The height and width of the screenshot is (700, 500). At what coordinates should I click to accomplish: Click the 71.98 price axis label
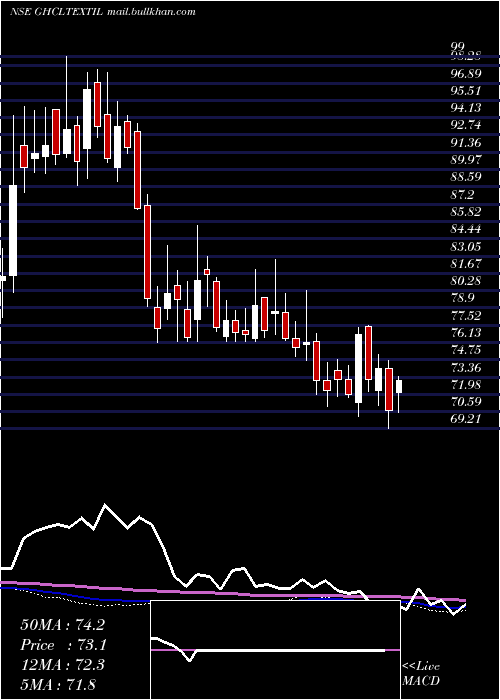467,384
